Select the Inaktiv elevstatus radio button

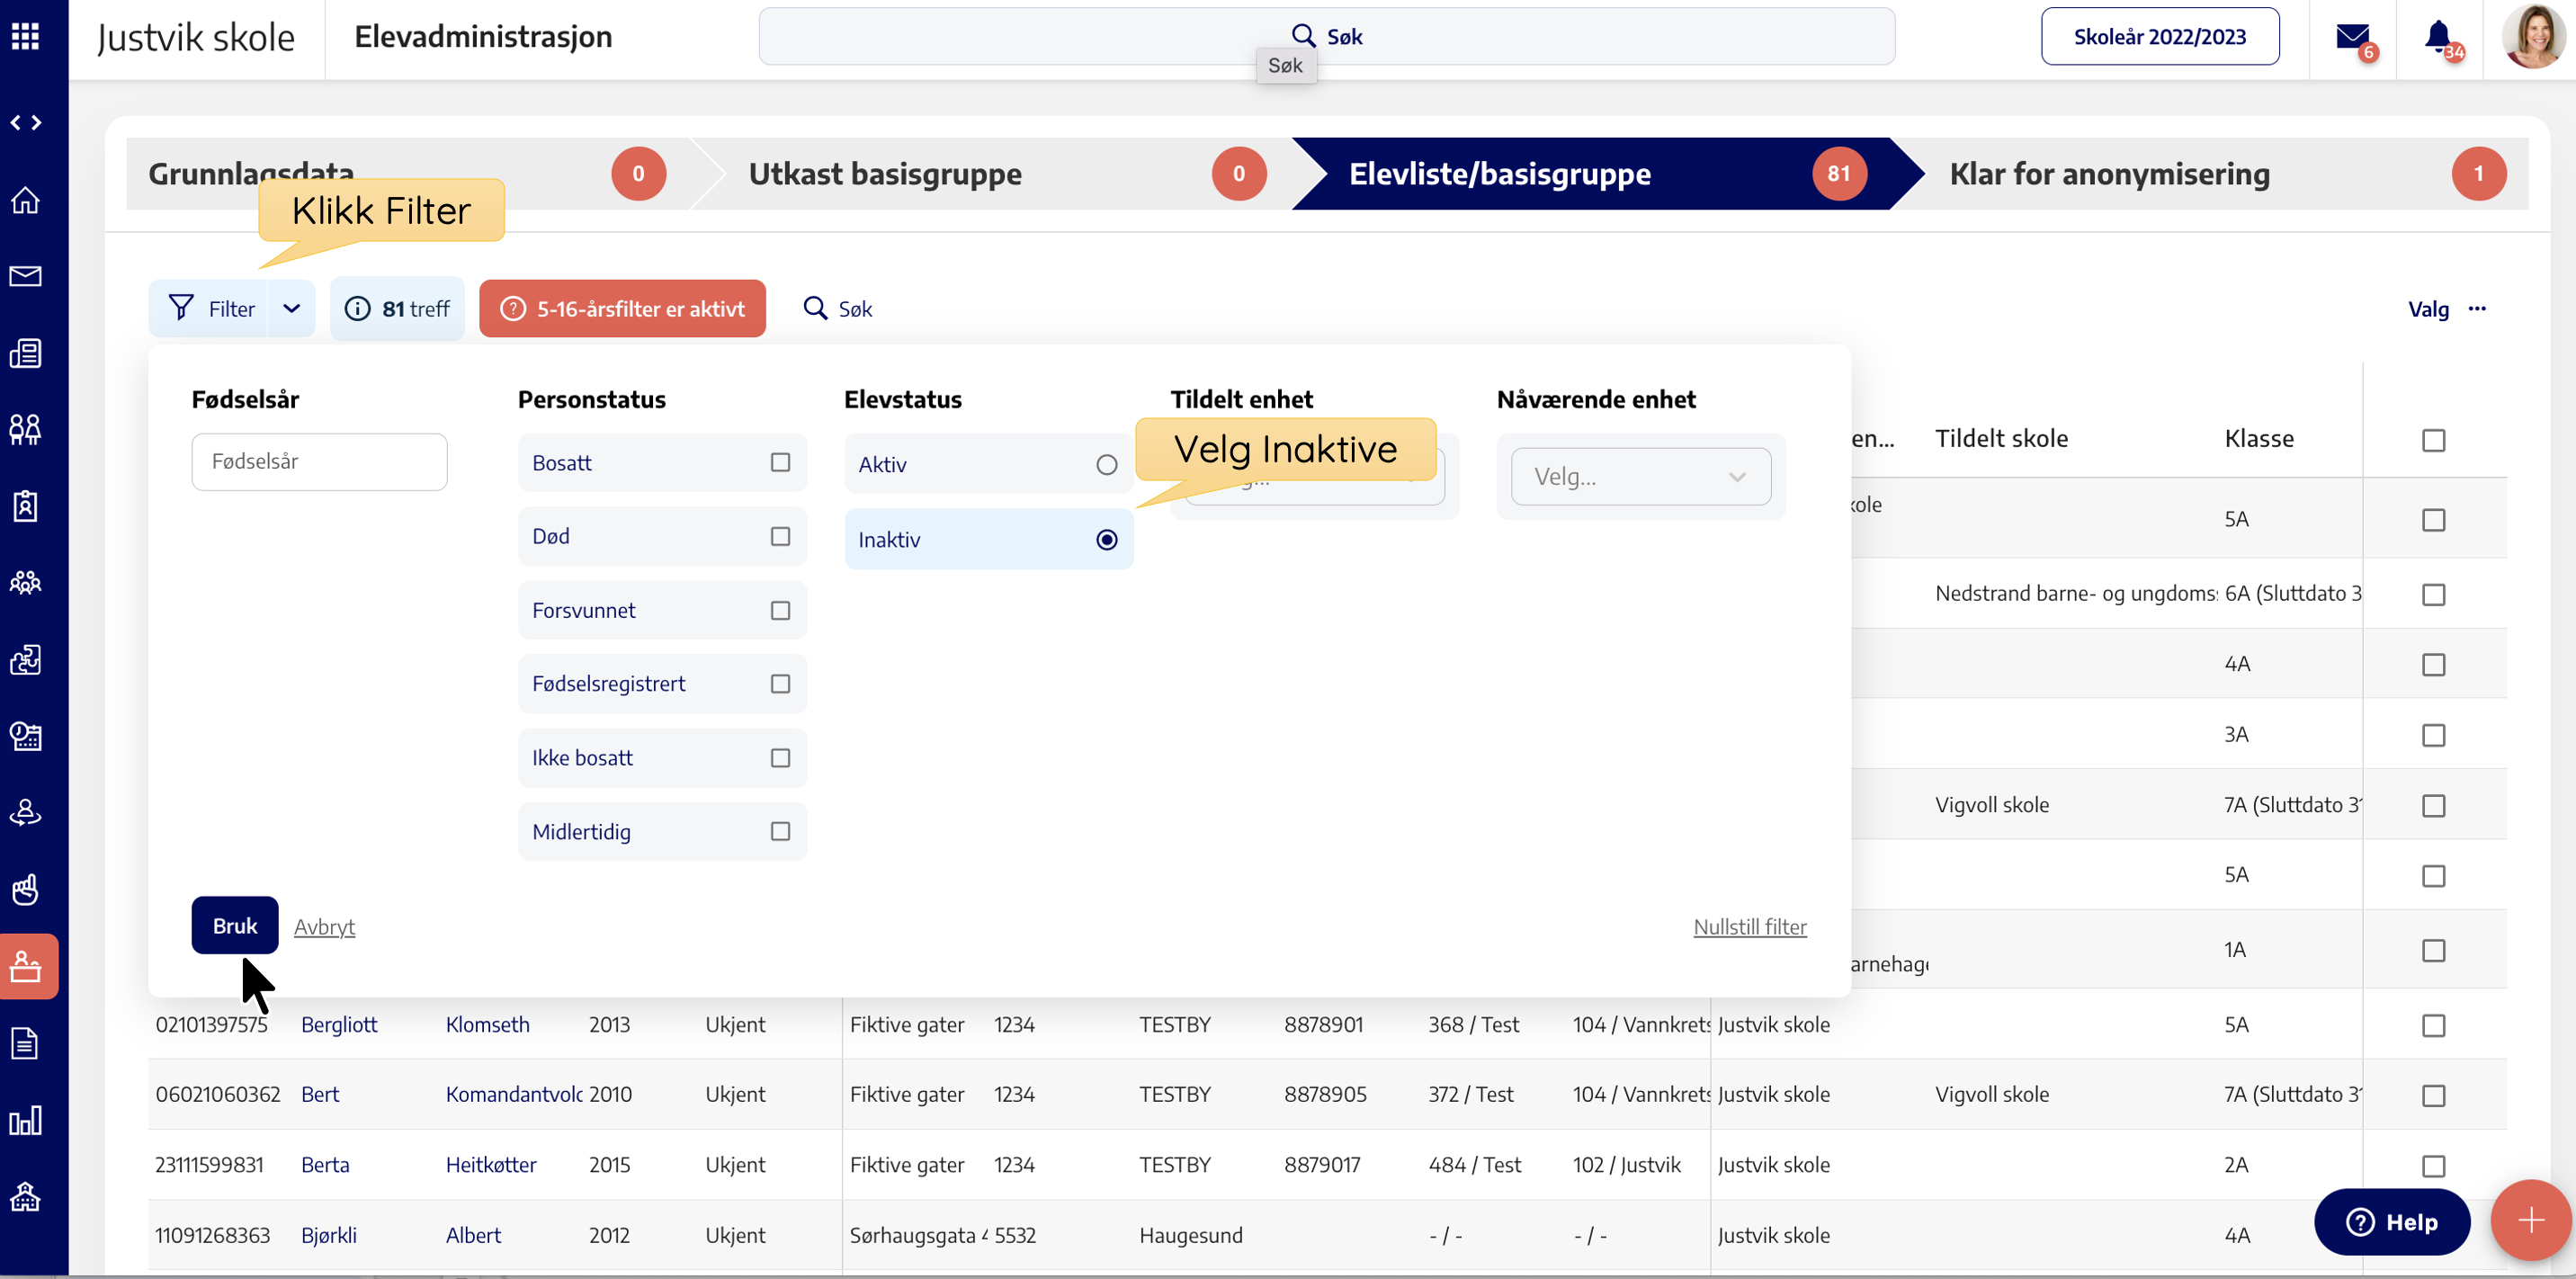(1106, 539)
